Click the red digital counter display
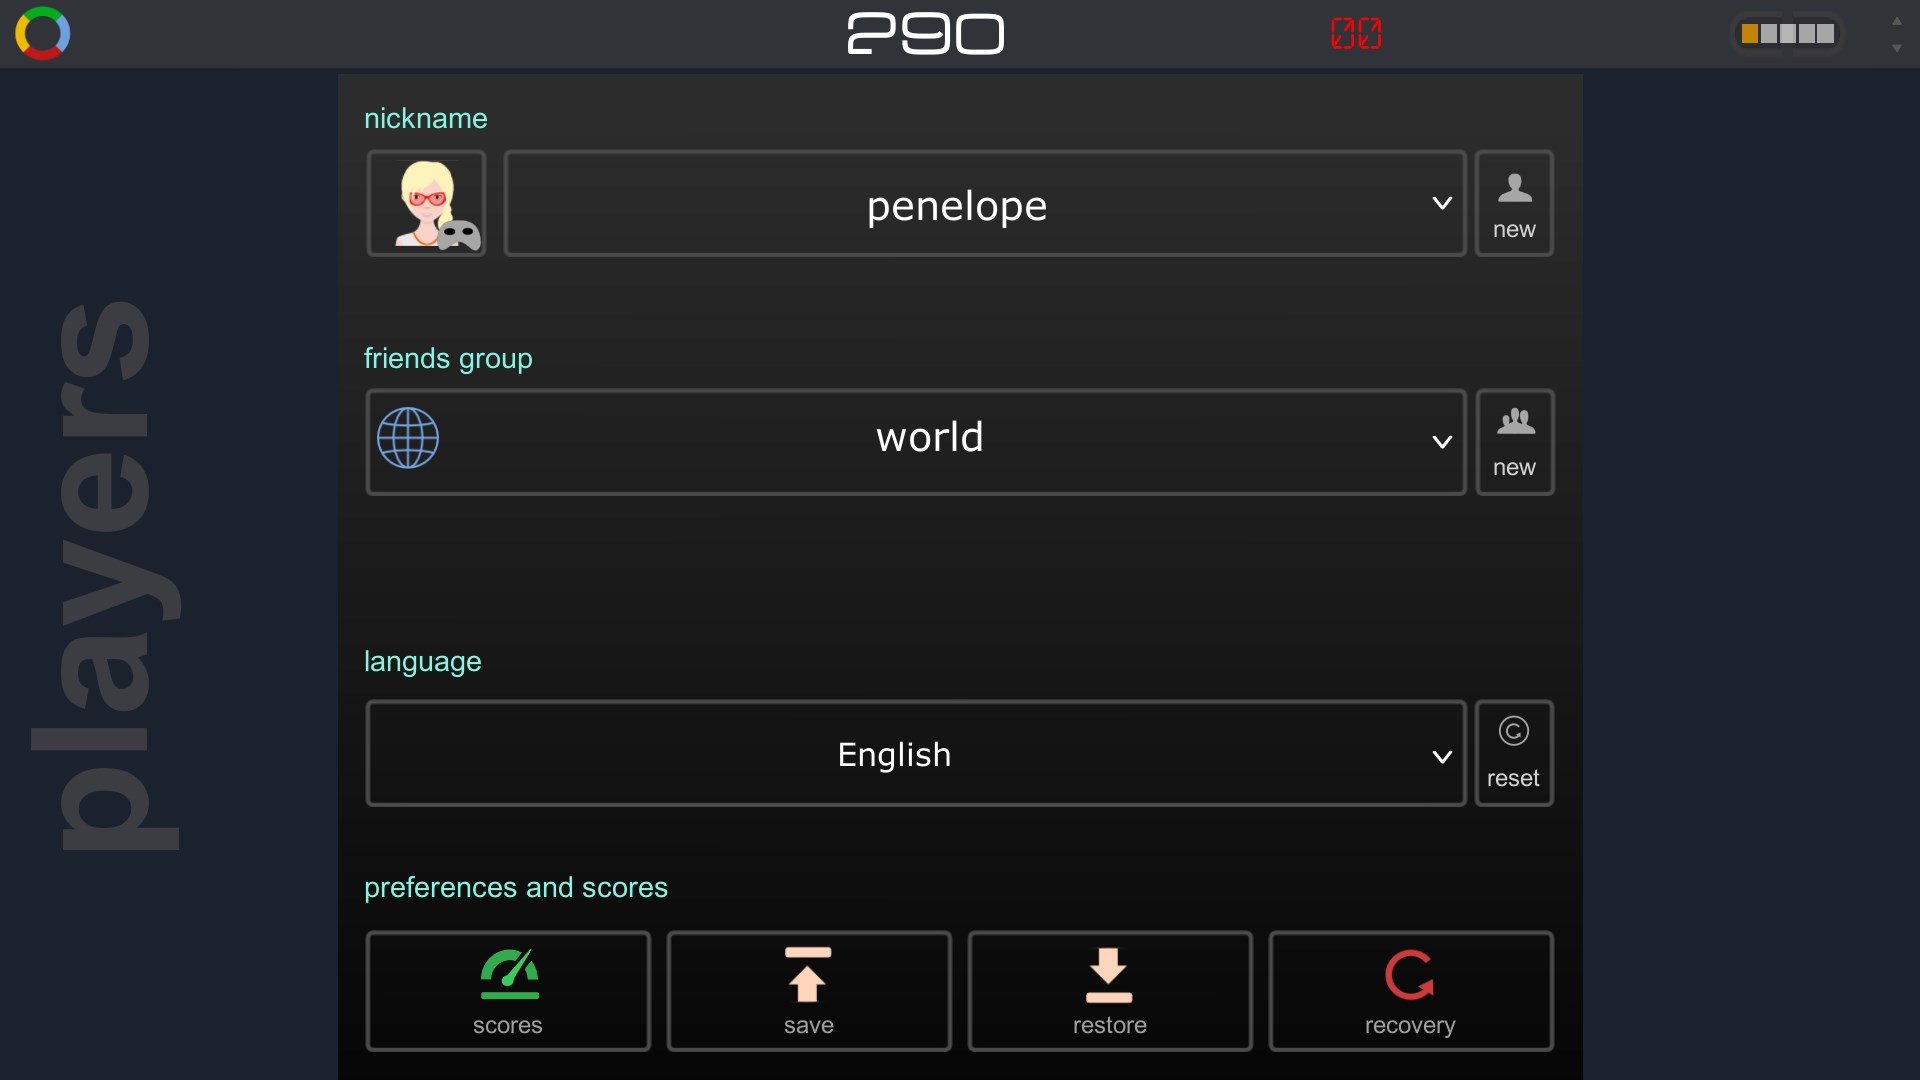 point(1356,33)
